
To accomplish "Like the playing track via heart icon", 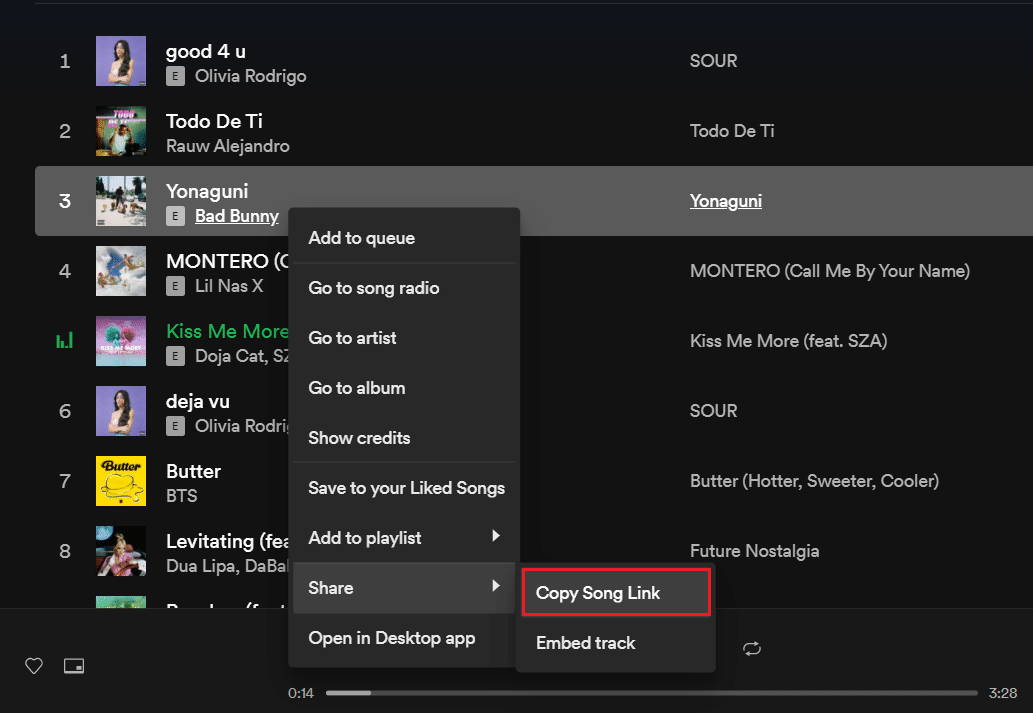I will coord(33,665).
